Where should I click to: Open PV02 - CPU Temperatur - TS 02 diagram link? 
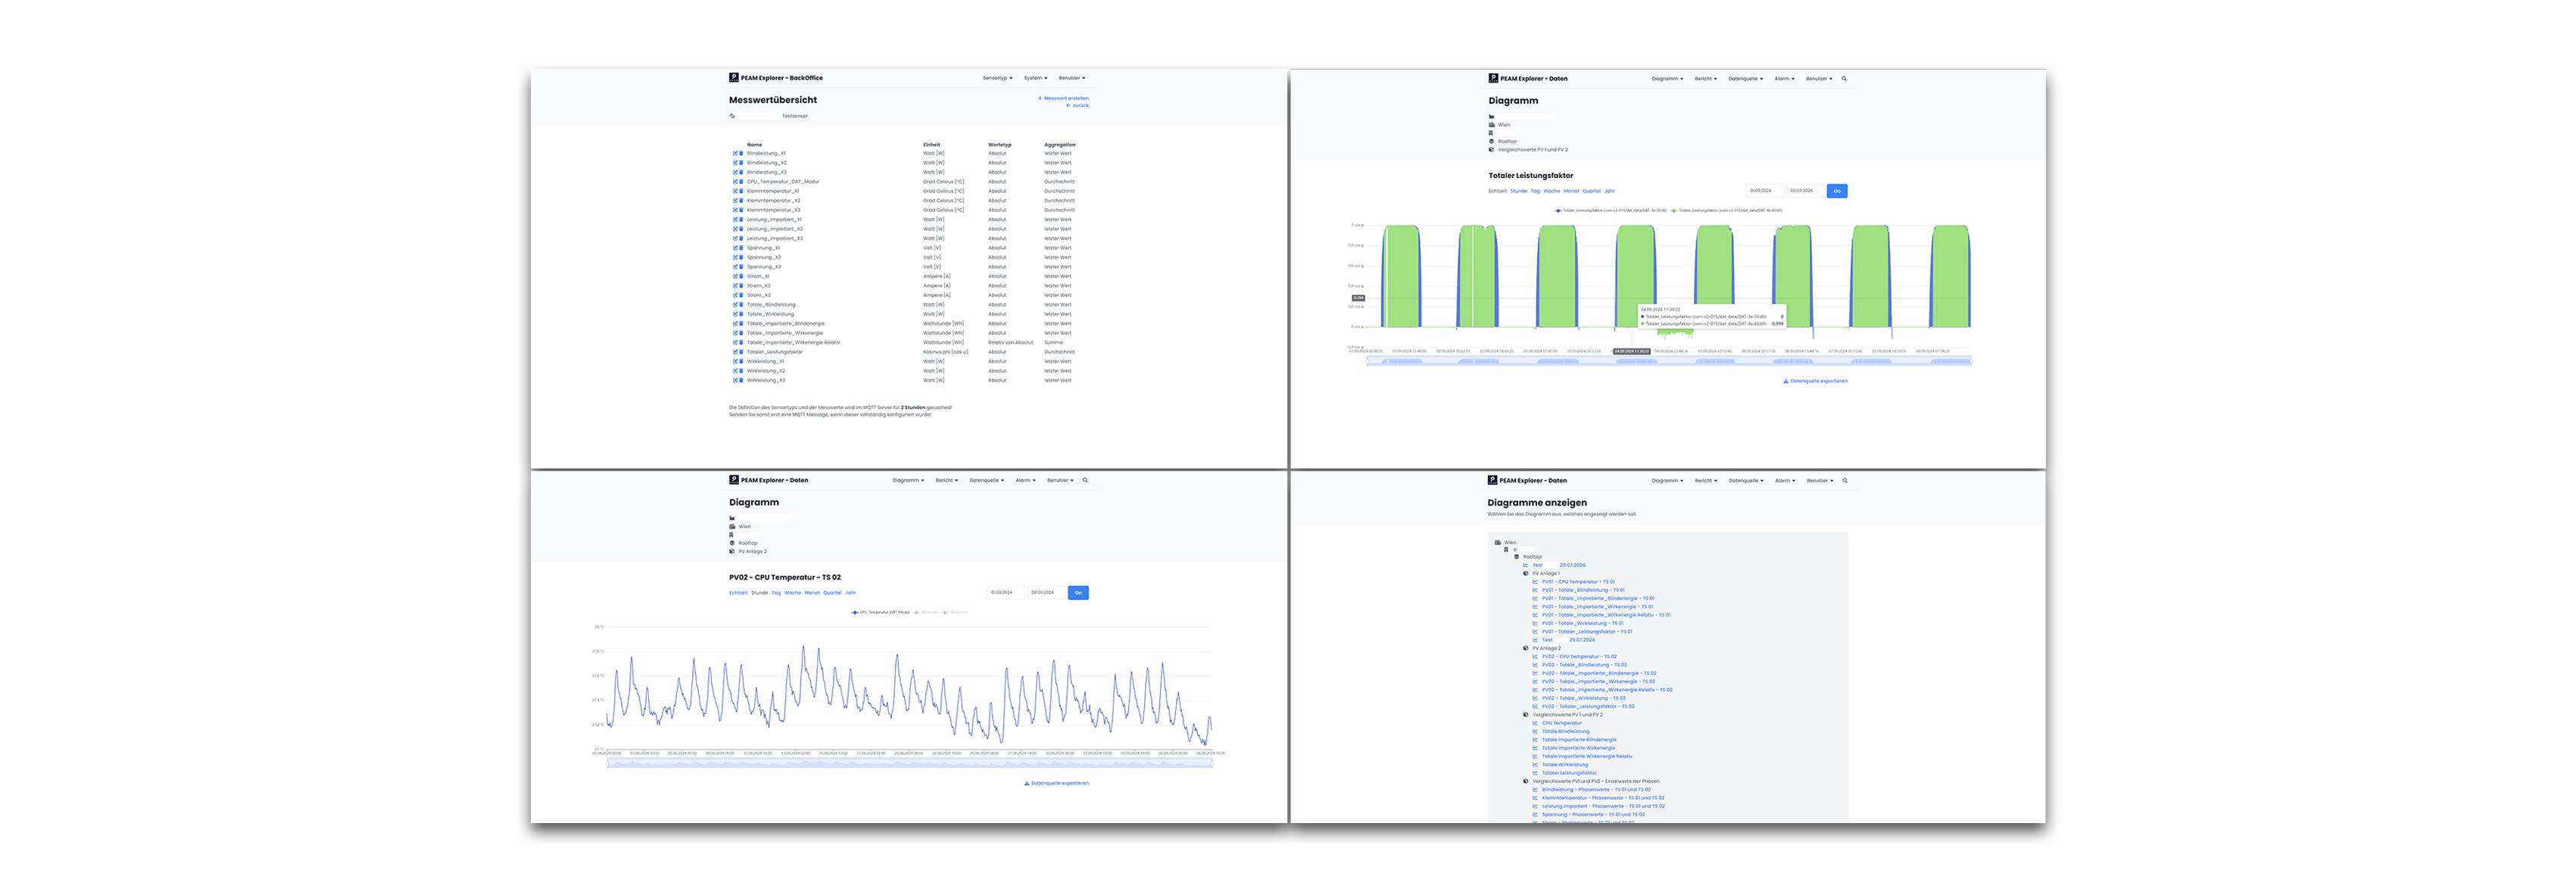tap(1579, 657)
